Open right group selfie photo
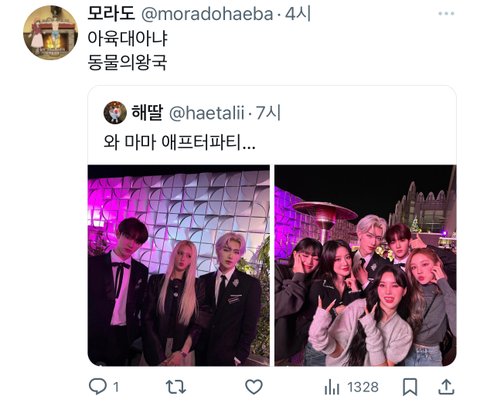 click(x=365, y=265)
